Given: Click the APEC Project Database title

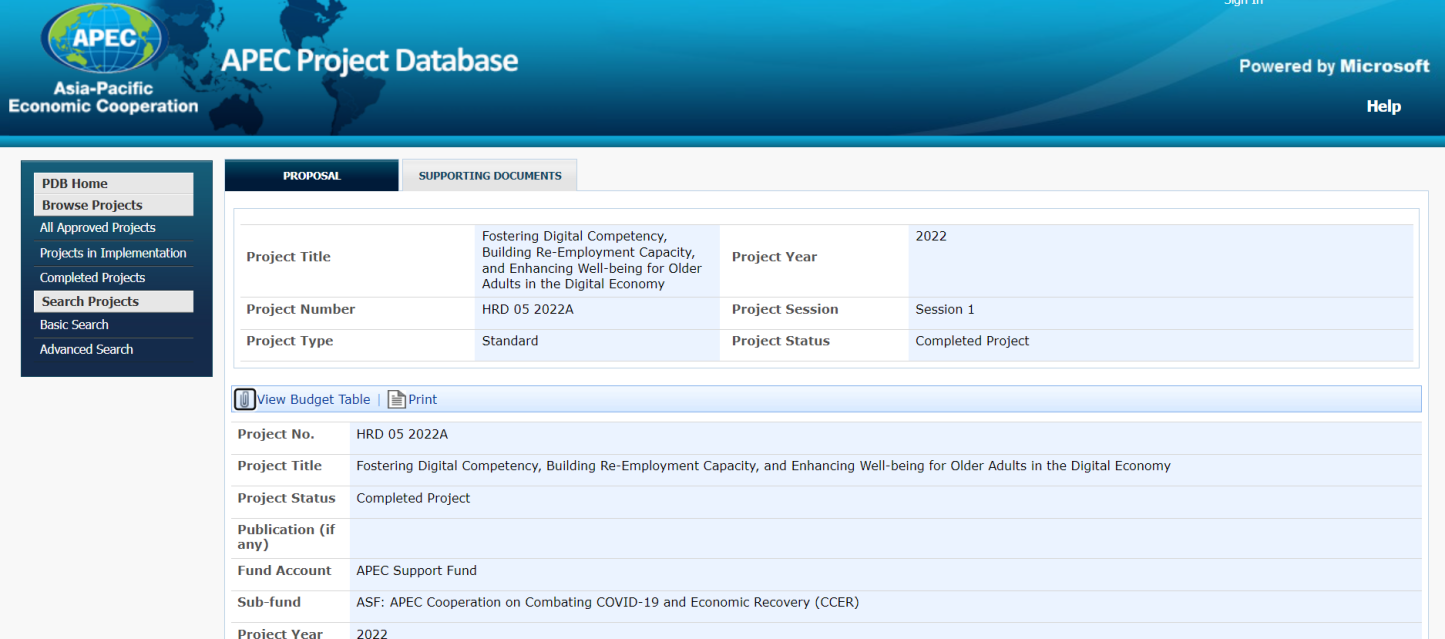Looking at the screenshot, I should coord(369,61).
